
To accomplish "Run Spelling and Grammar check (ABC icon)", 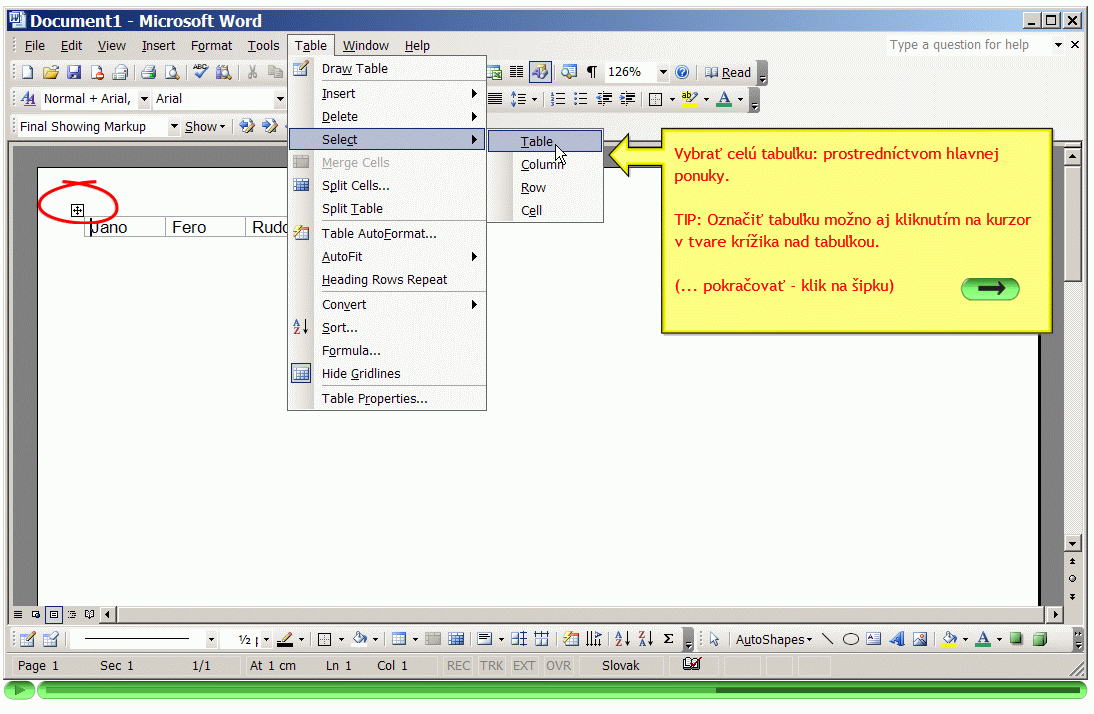I will [201, 71].
